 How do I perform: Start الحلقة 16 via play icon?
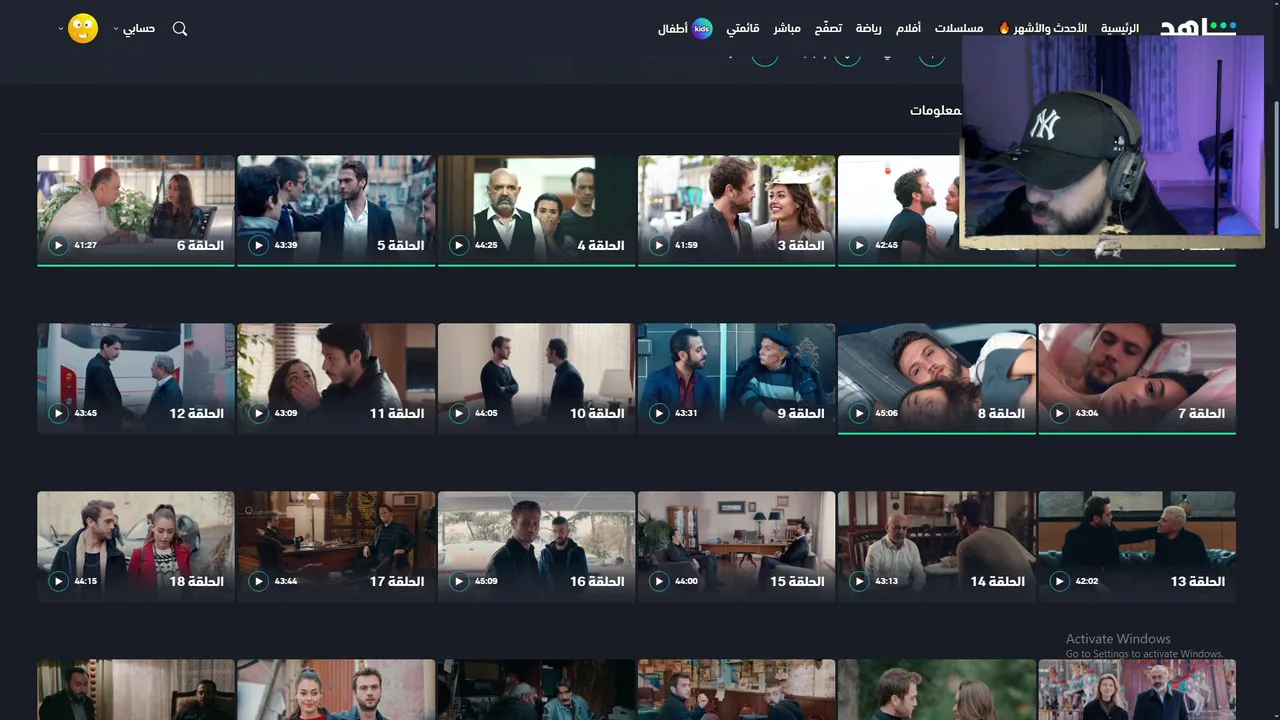pos(459,581)
